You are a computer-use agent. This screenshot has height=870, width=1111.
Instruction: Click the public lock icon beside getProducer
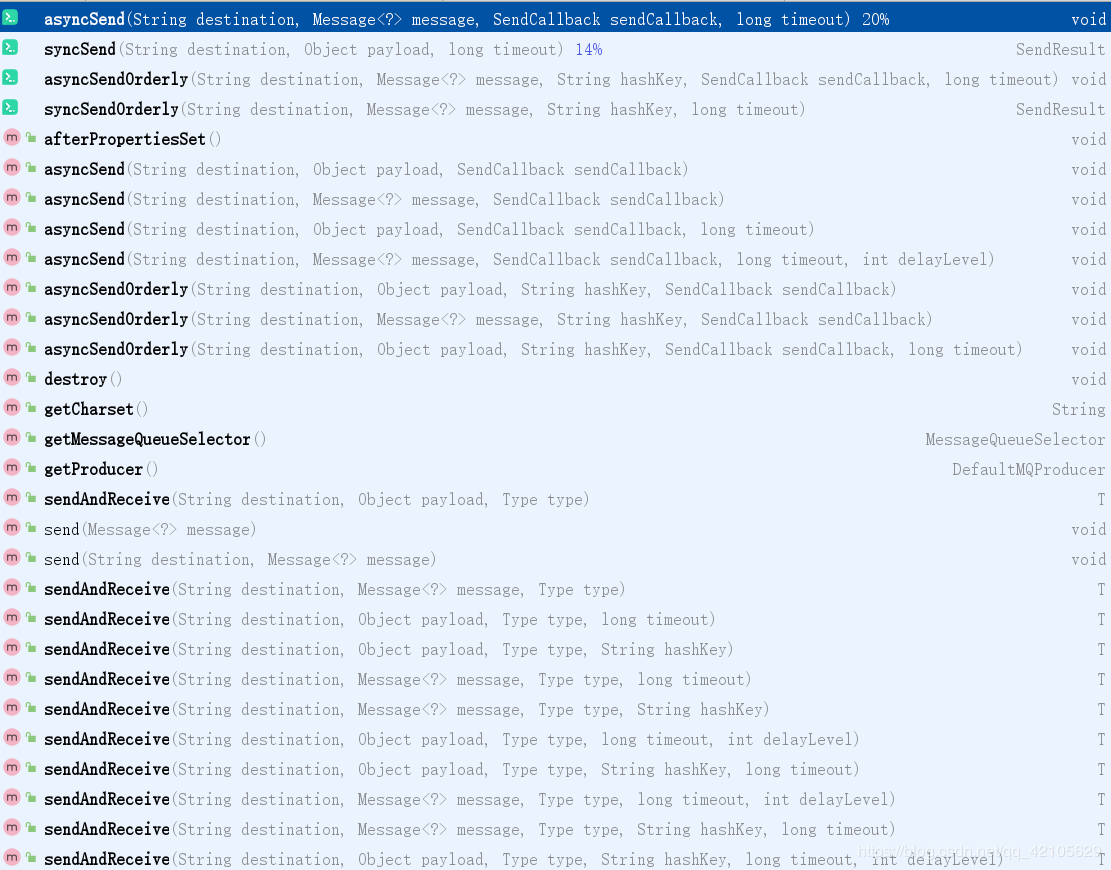pos(29,469)
